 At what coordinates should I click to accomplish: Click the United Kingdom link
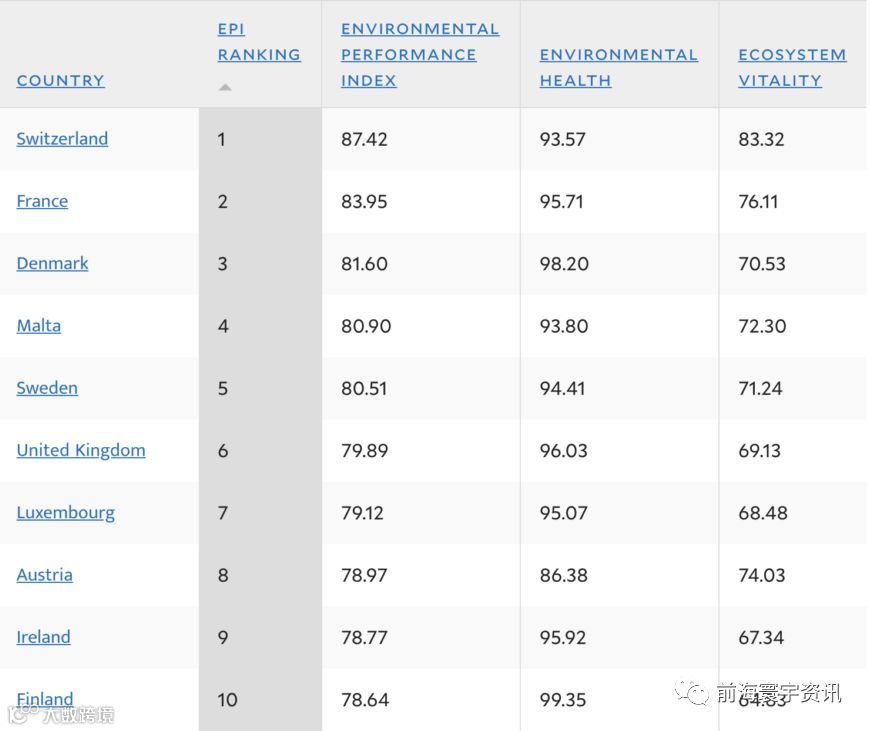click(x=81, y=450)
